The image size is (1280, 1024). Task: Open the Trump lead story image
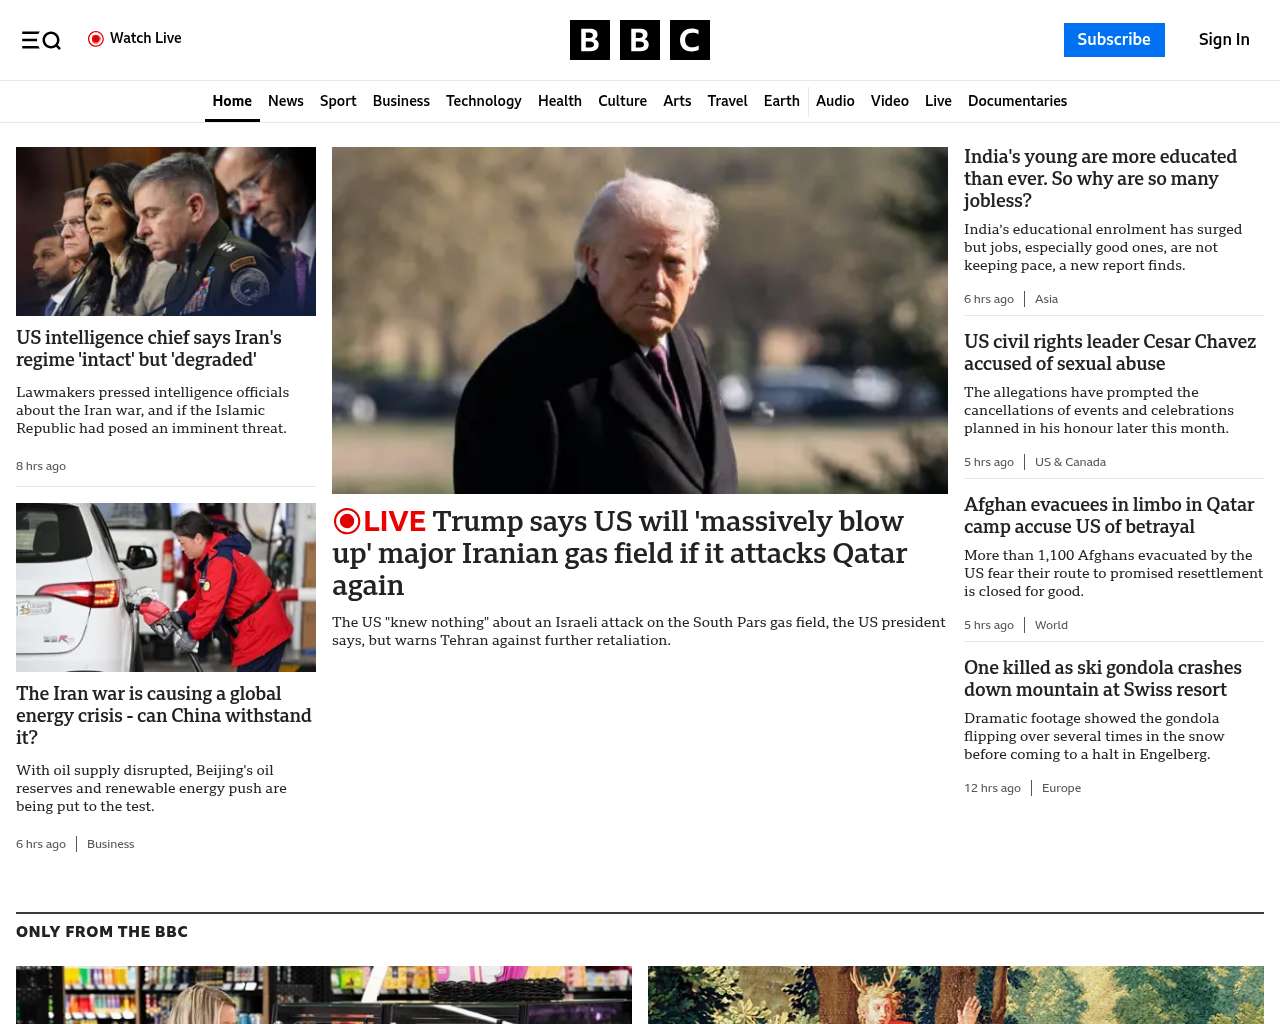[x=640, y=320]
